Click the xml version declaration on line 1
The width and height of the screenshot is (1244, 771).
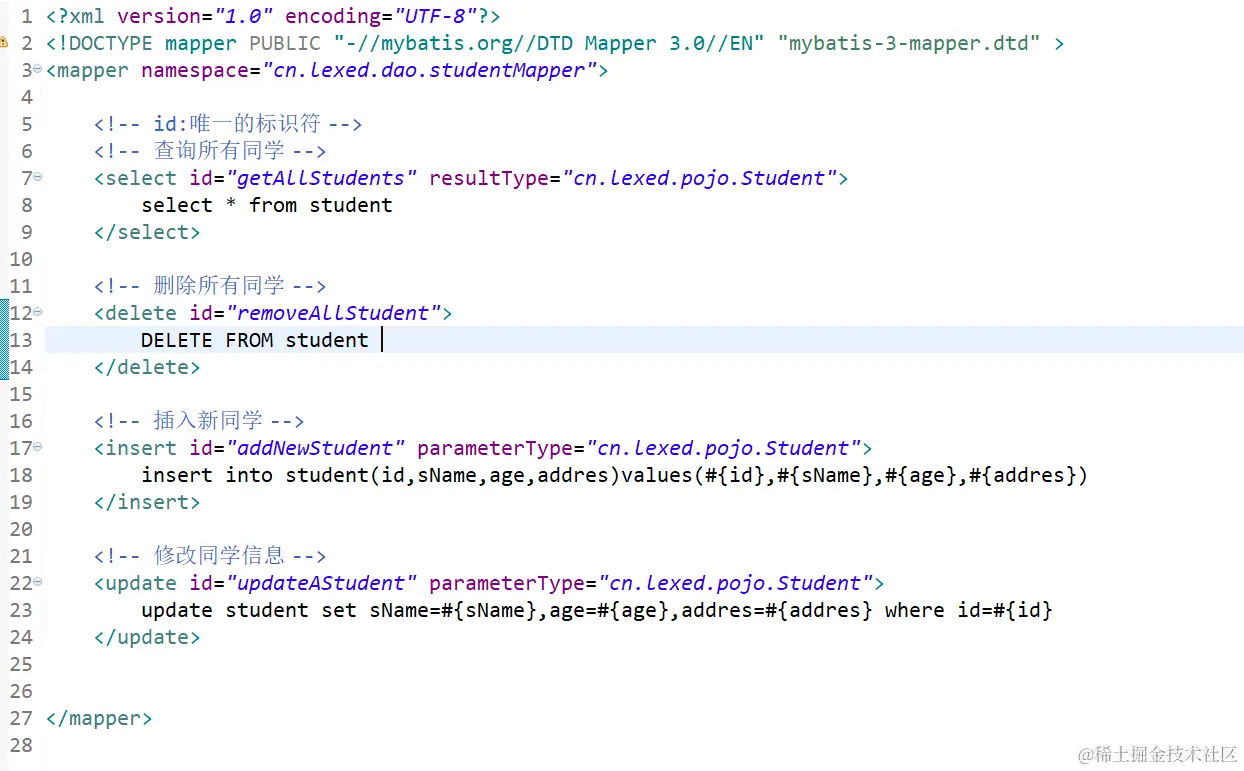273,16
